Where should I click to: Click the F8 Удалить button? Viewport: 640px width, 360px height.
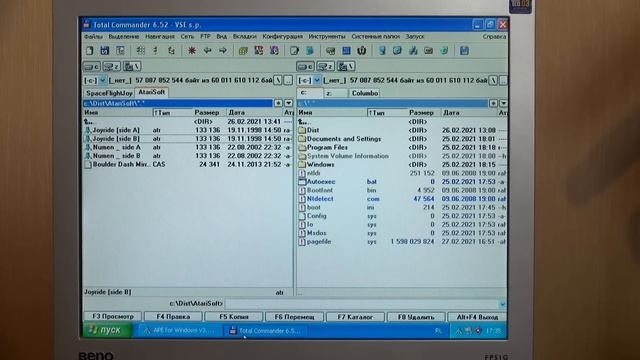(416, 316)
